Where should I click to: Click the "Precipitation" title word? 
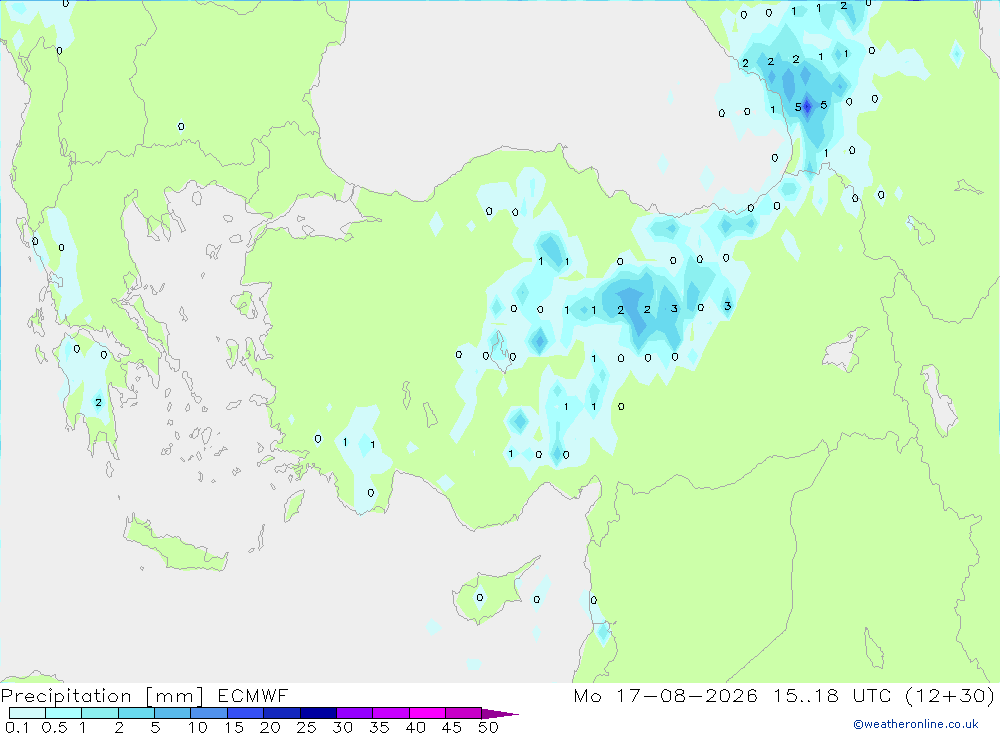click(66, 695)
